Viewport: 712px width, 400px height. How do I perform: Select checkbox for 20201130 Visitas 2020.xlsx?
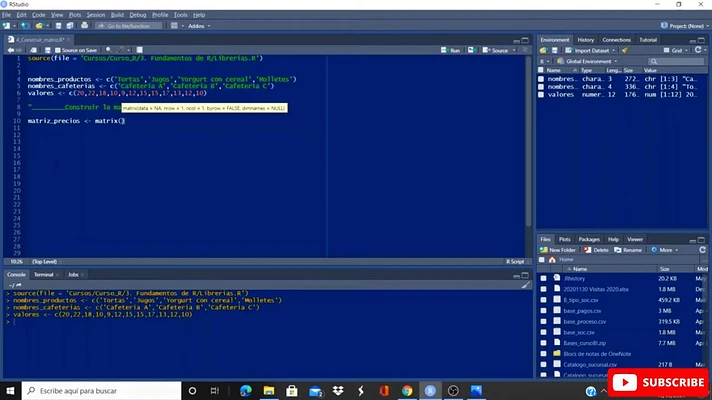544,289
